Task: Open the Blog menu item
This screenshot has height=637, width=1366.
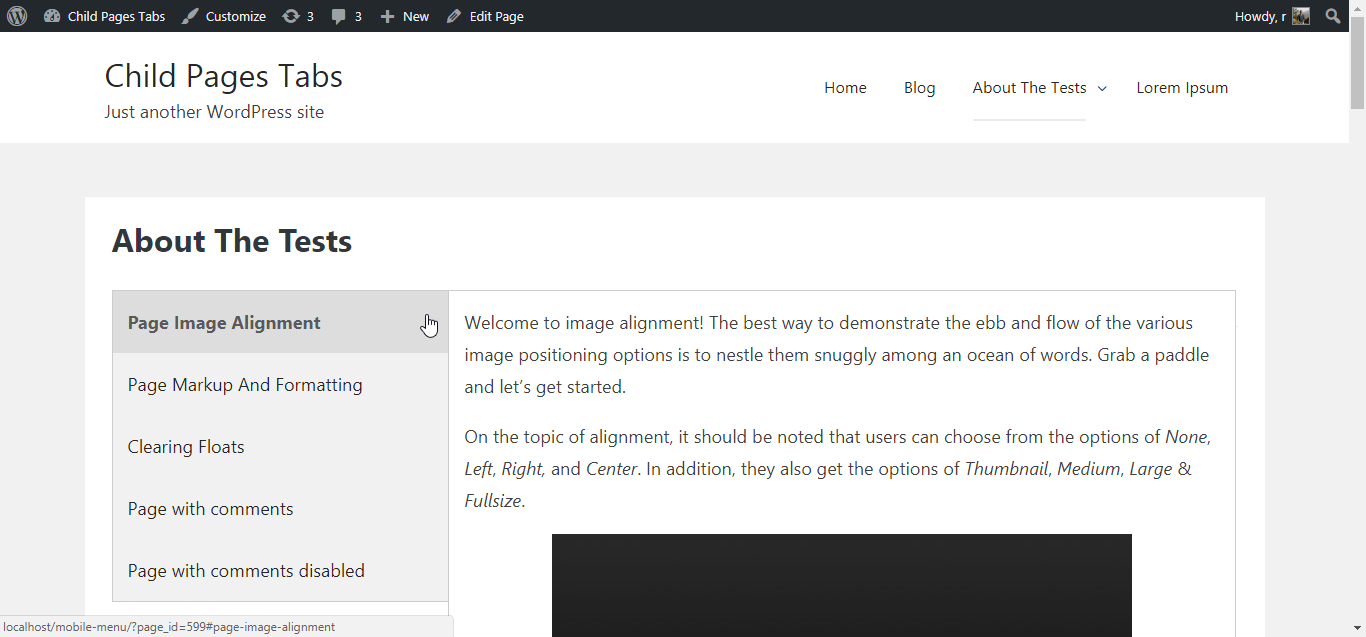Action: click(x=919, y=88)
